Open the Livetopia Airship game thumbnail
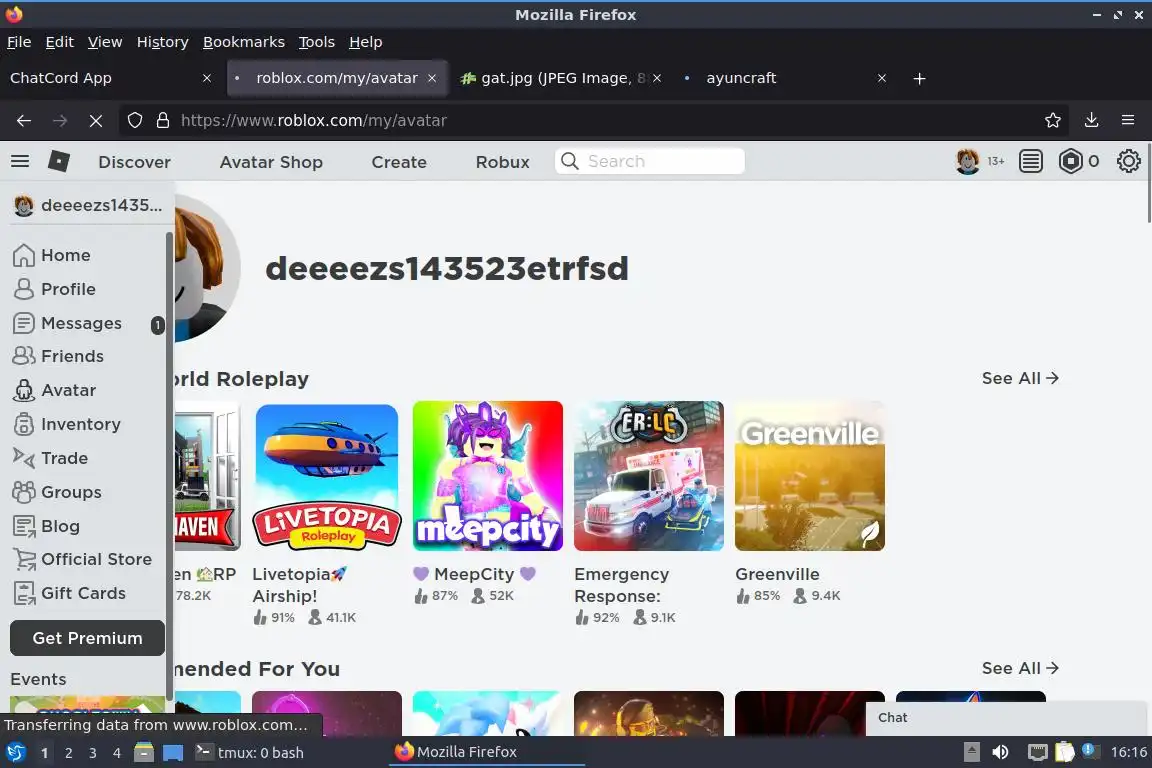1152x768 pixels. pos(327,476)
